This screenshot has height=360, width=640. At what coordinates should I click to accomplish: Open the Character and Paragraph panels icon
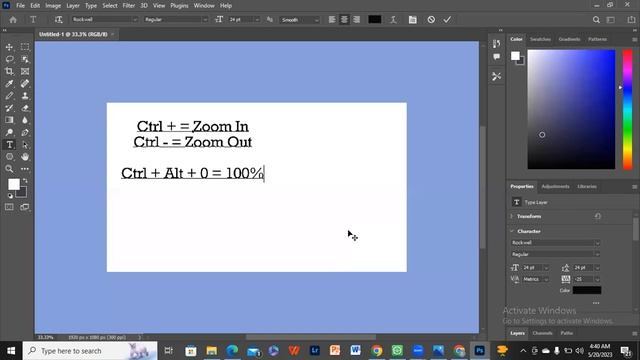click(413, 20)
